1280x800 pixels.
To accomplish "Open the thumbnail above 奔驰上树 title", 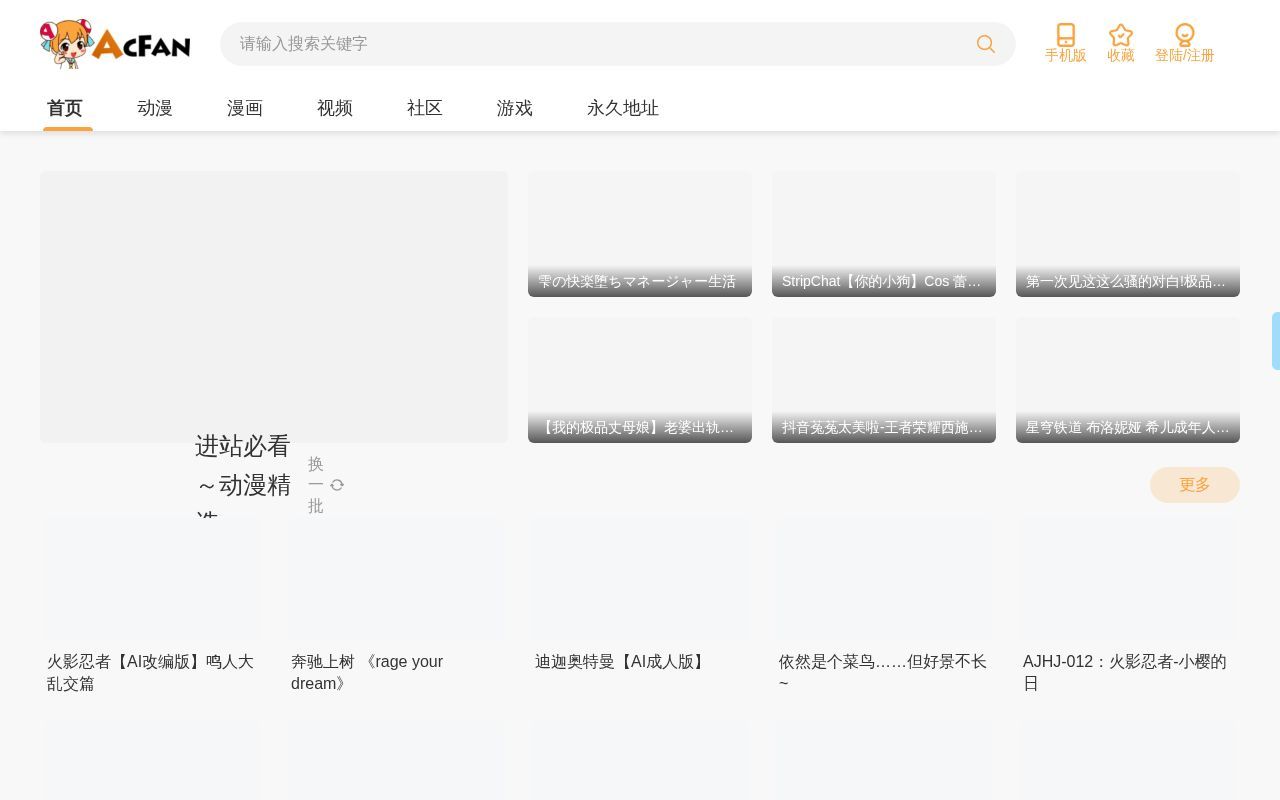I will (396, 580).
